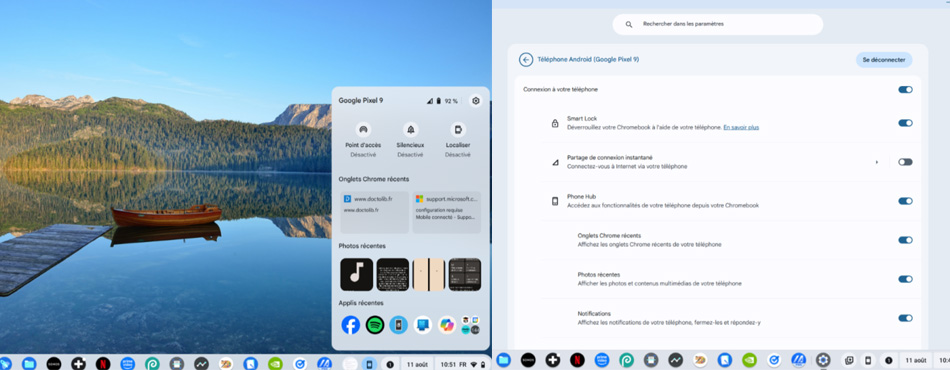
Task: Disable the Notifications toggle
Action: pyautogui.click(x=905, y=318)
